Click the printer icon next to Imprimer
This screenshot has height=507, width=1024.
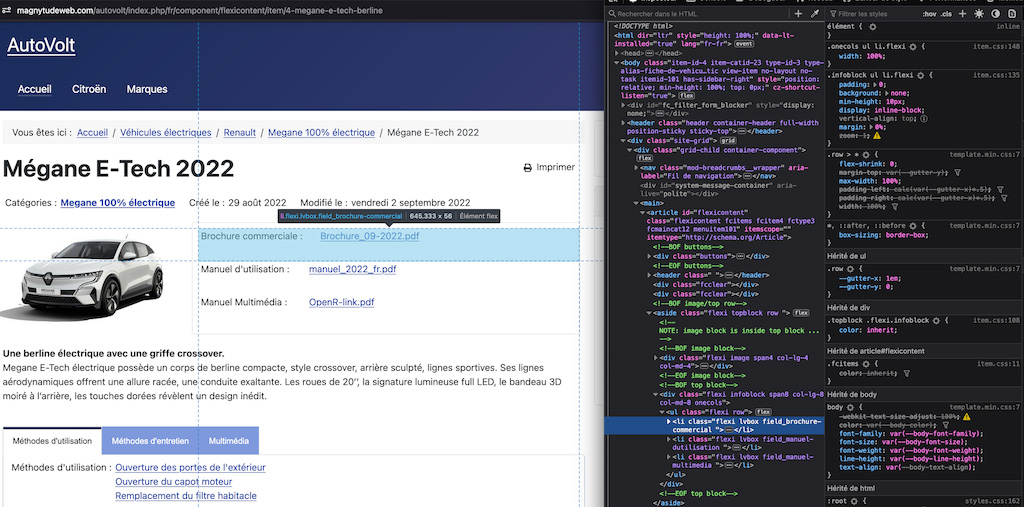click(528, 168)
